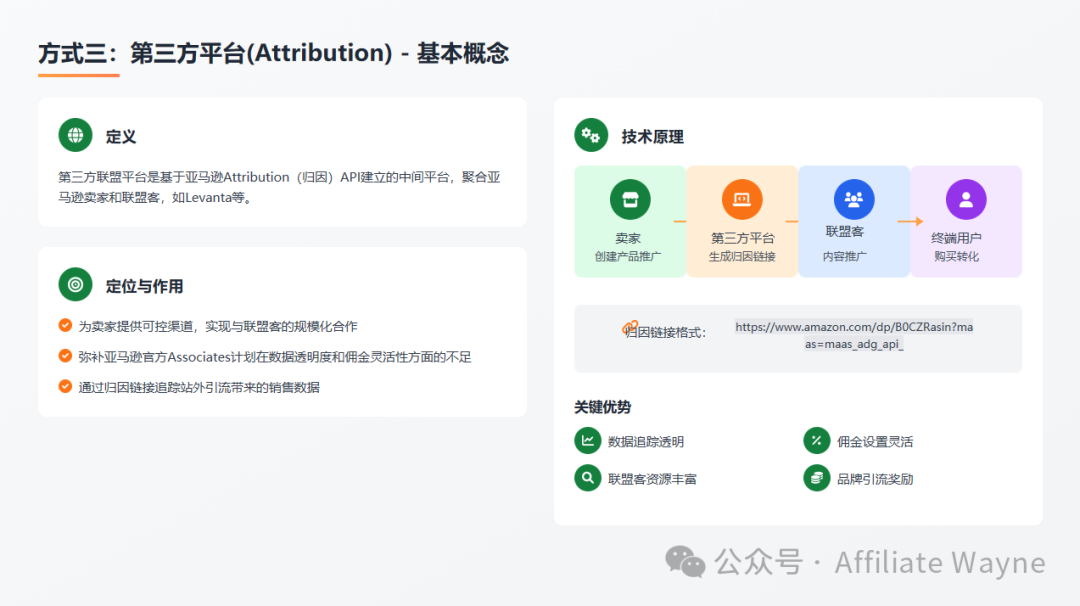The height and width of the screenshot is (606, 1080).
Task: Click the blue group icon above 联盟客
Action: point(854,199)
